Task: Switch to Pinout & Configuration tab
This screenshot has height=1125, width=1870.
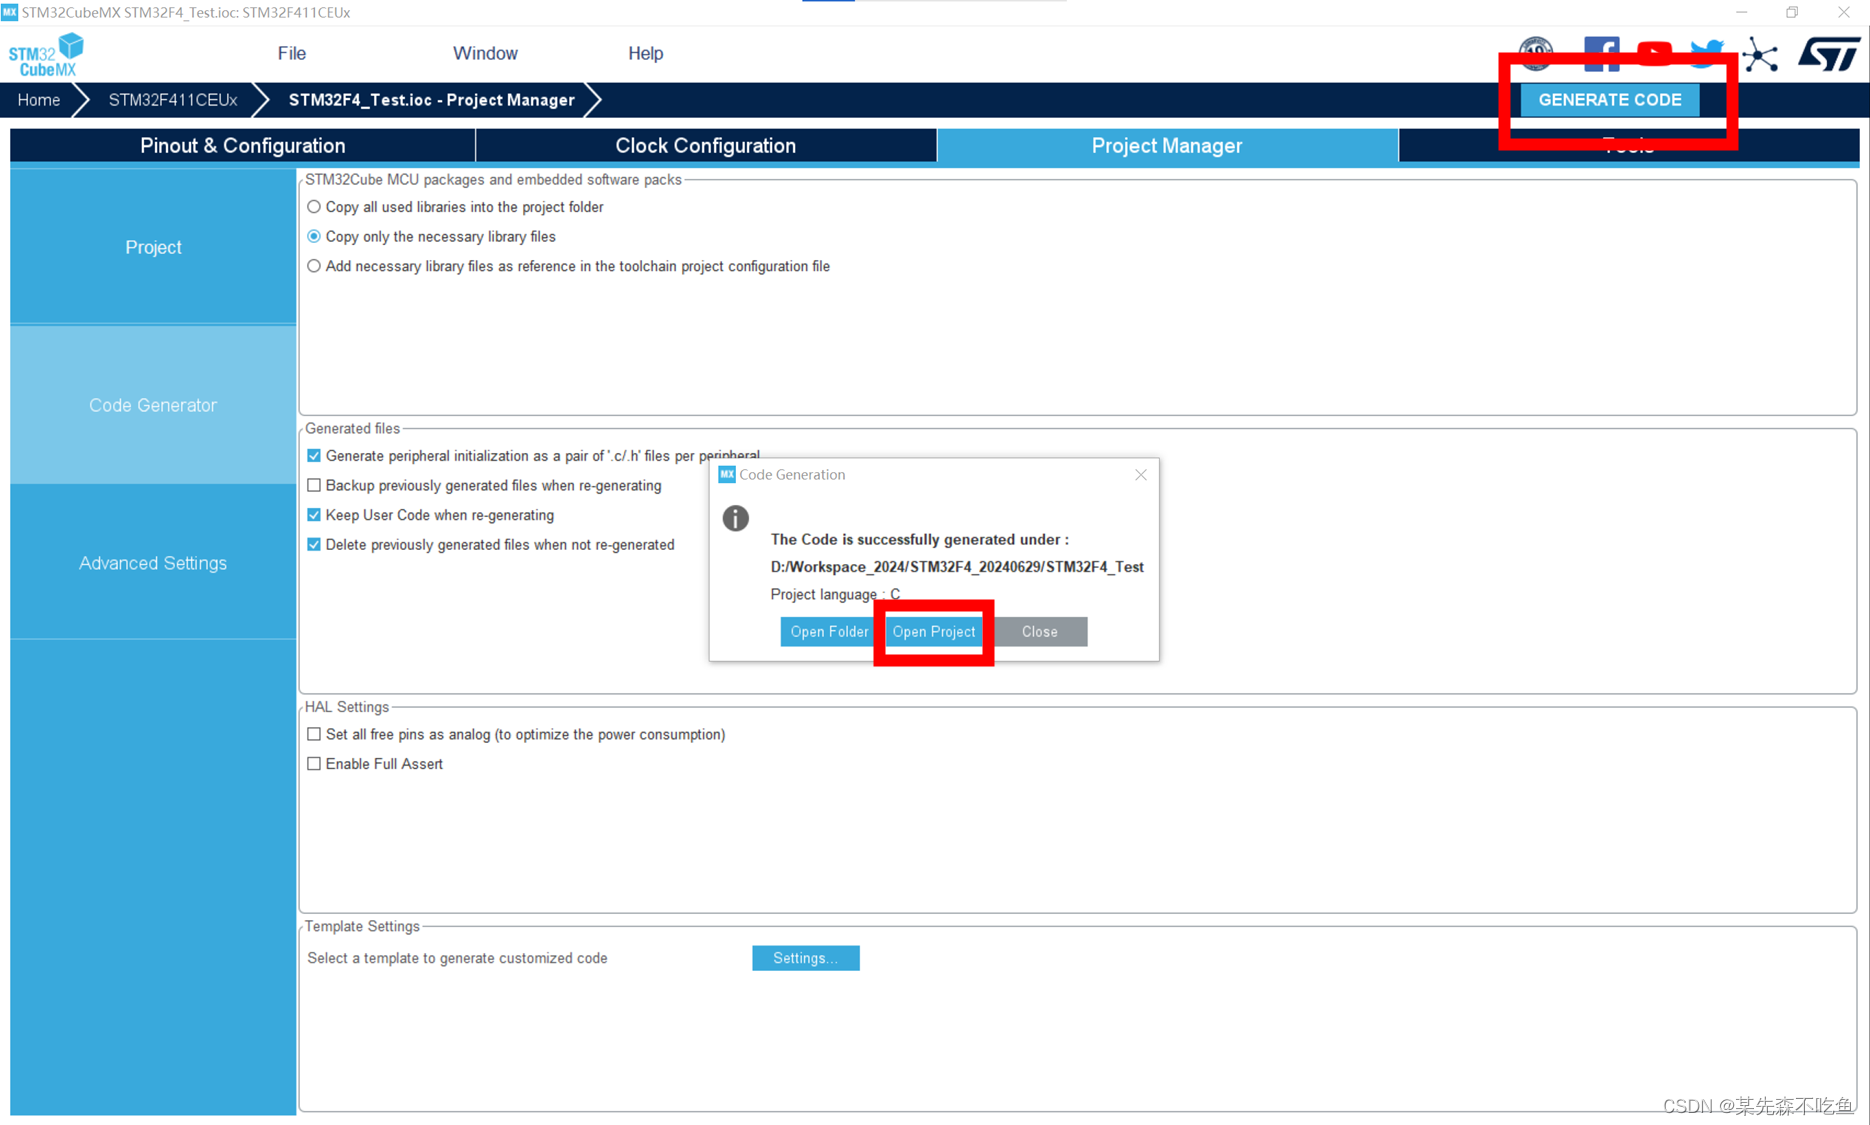Action: 243,146
